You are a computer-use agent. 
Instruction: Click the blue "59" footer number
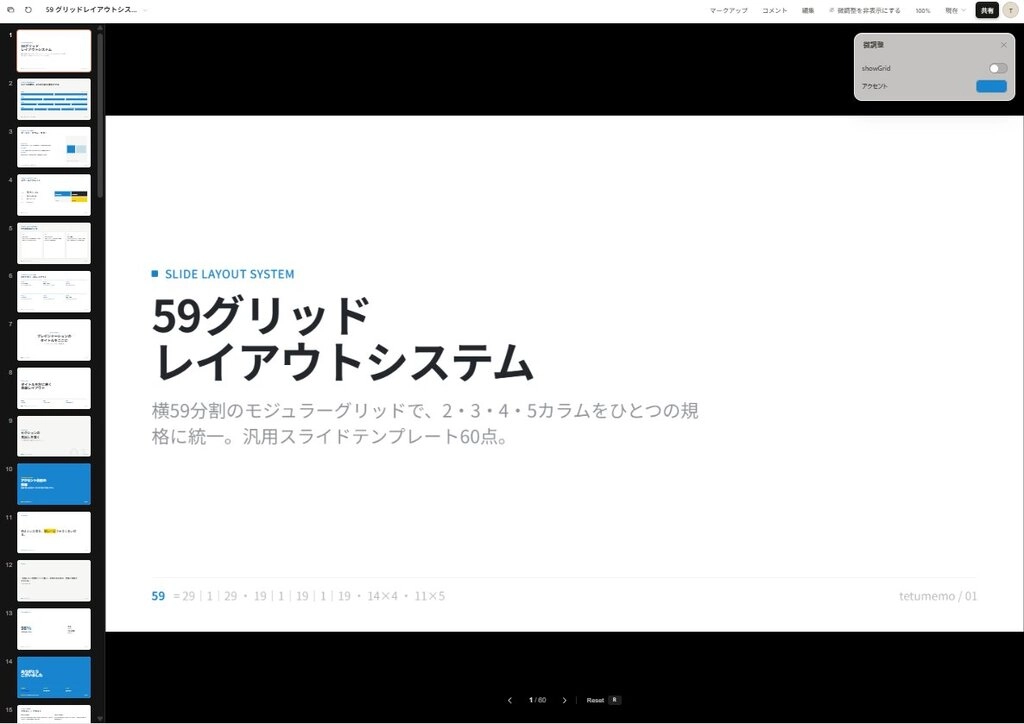click(x=158, y=596)
